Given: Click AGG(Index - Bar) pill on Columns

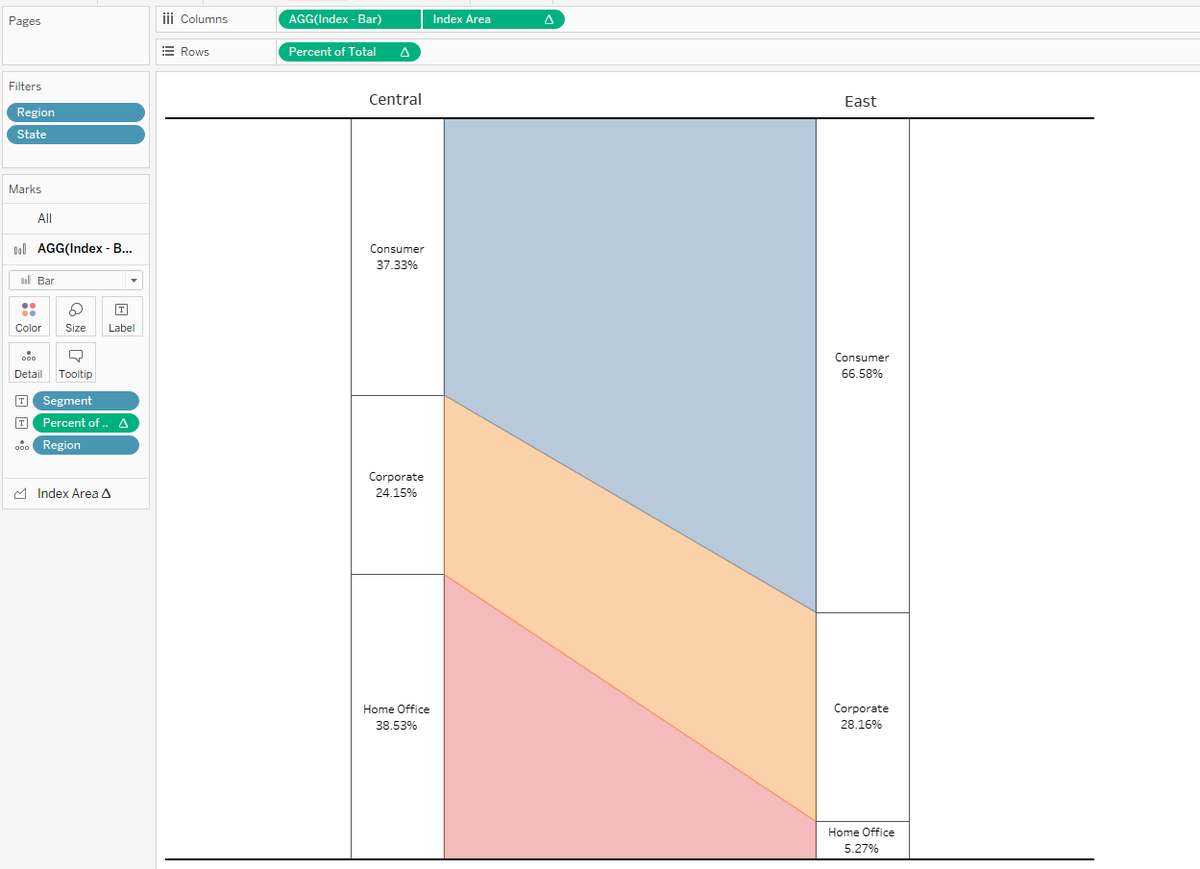Looking at the screenshot, I should 350,20.
